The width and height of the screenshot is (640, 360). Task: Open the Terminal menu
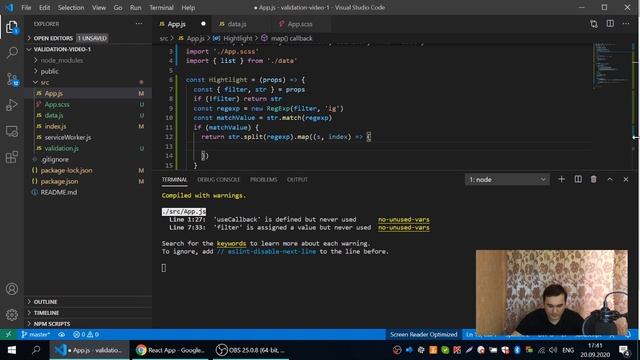(161, 7)
